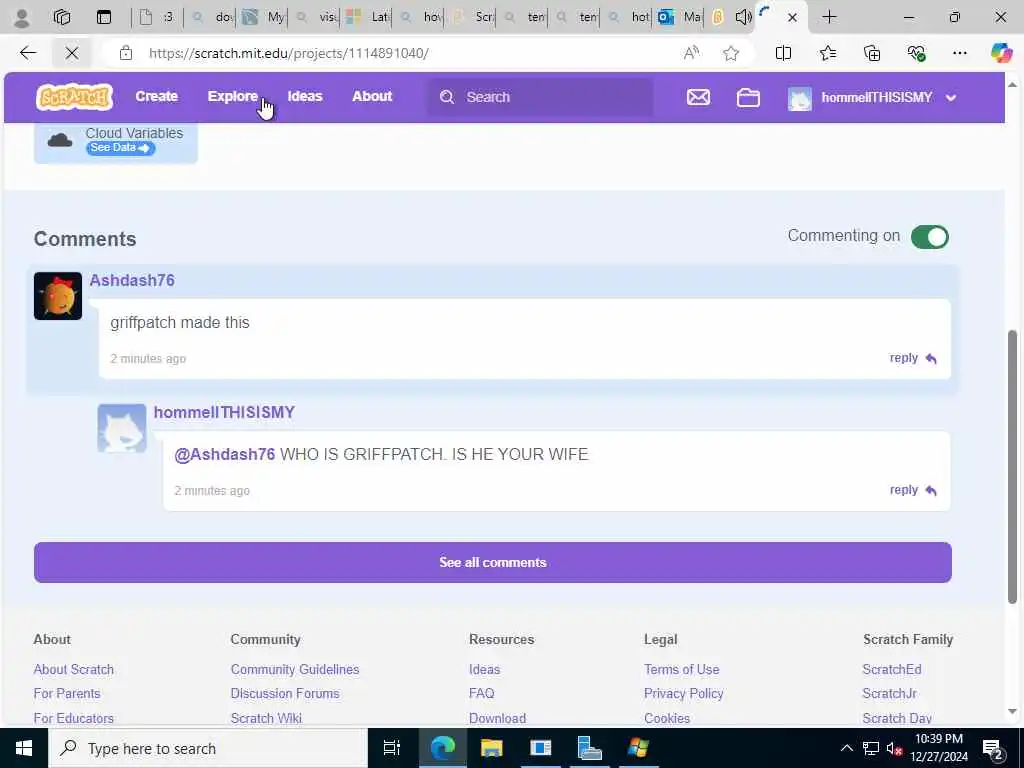
Task: Close the current active browser tab
Action: [792, 18]
